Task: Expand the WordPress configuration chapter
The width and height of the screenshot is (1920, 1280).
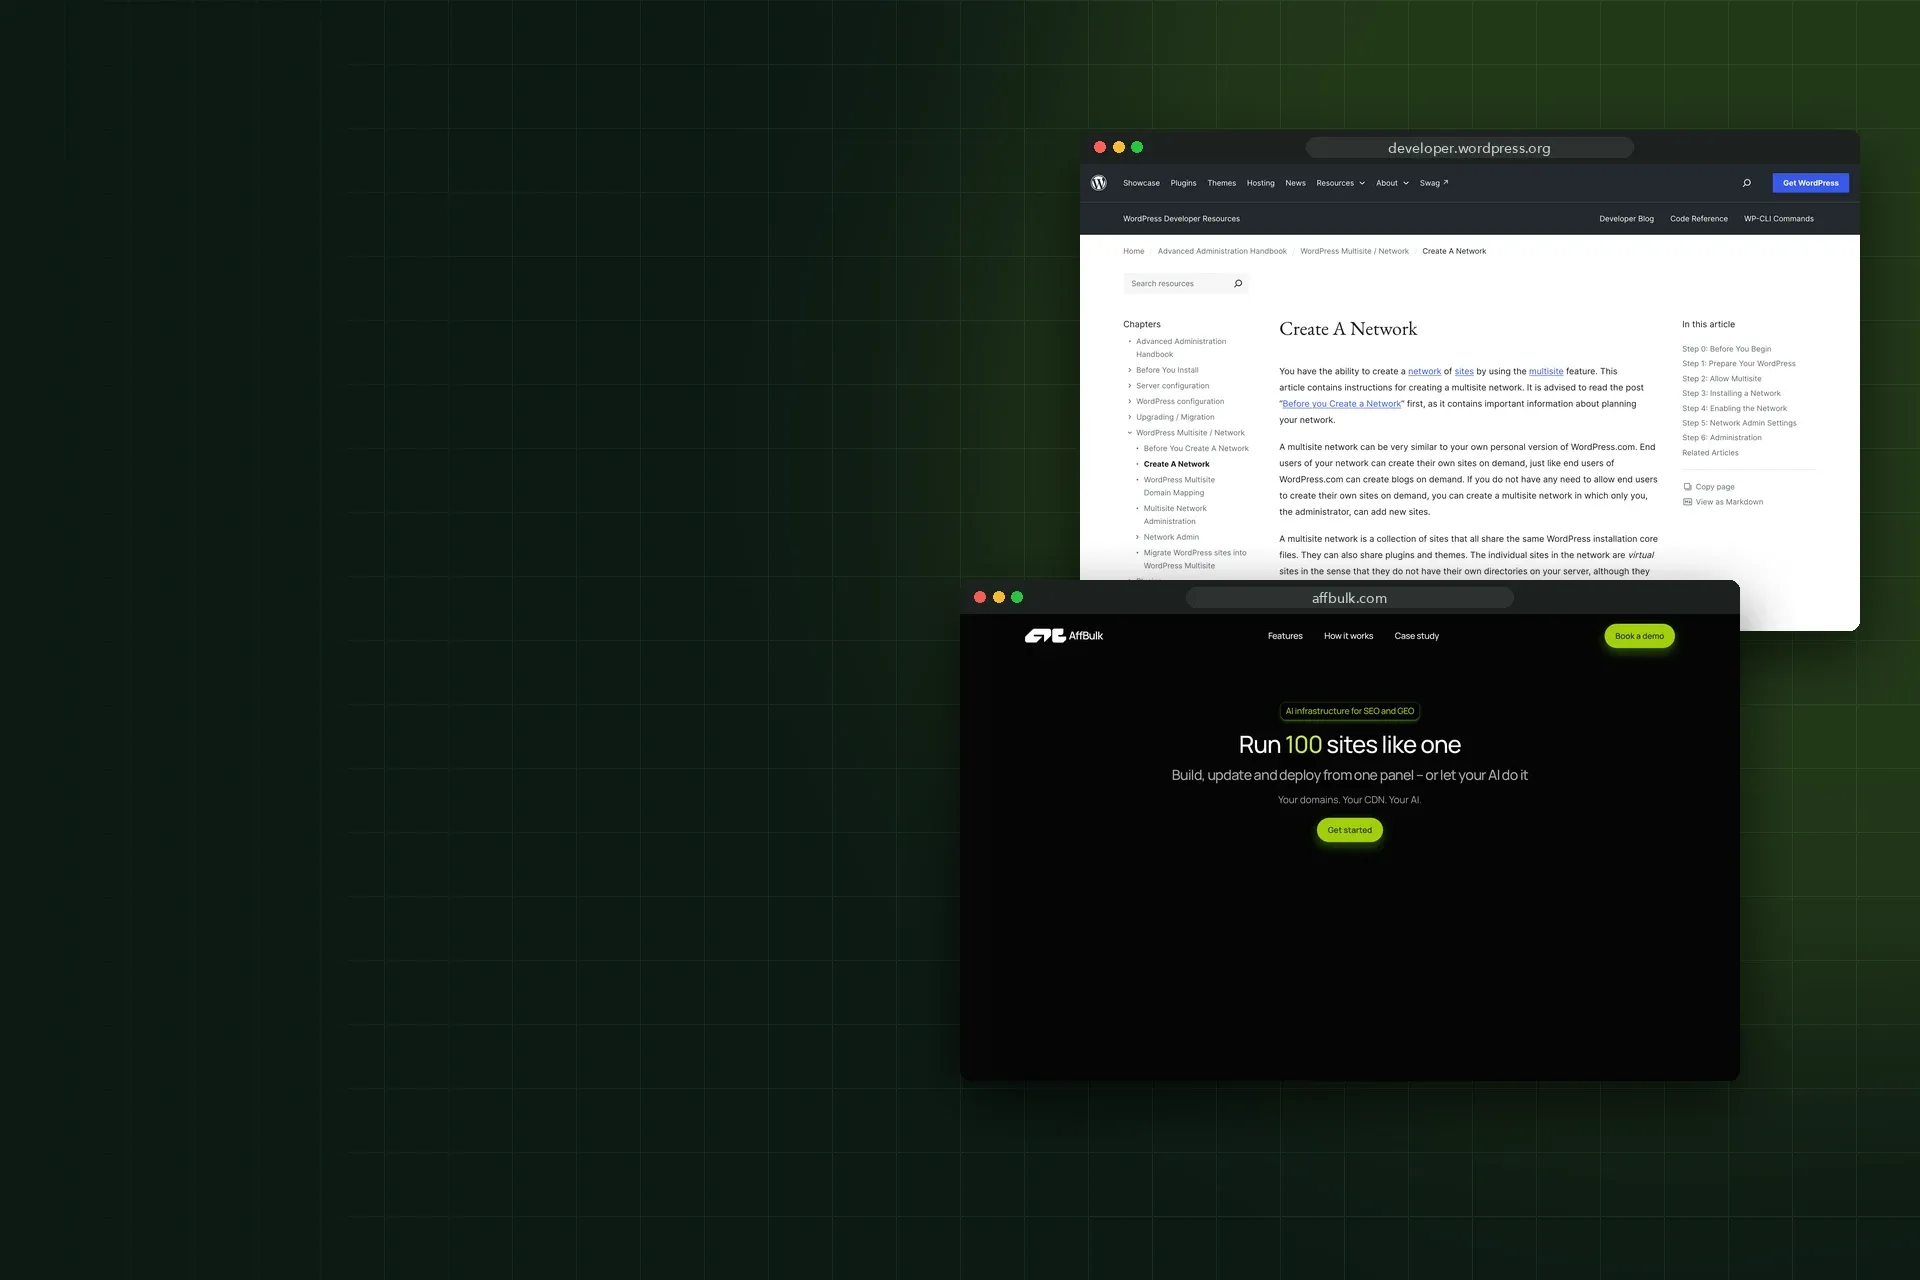Action: [1130, 402]
